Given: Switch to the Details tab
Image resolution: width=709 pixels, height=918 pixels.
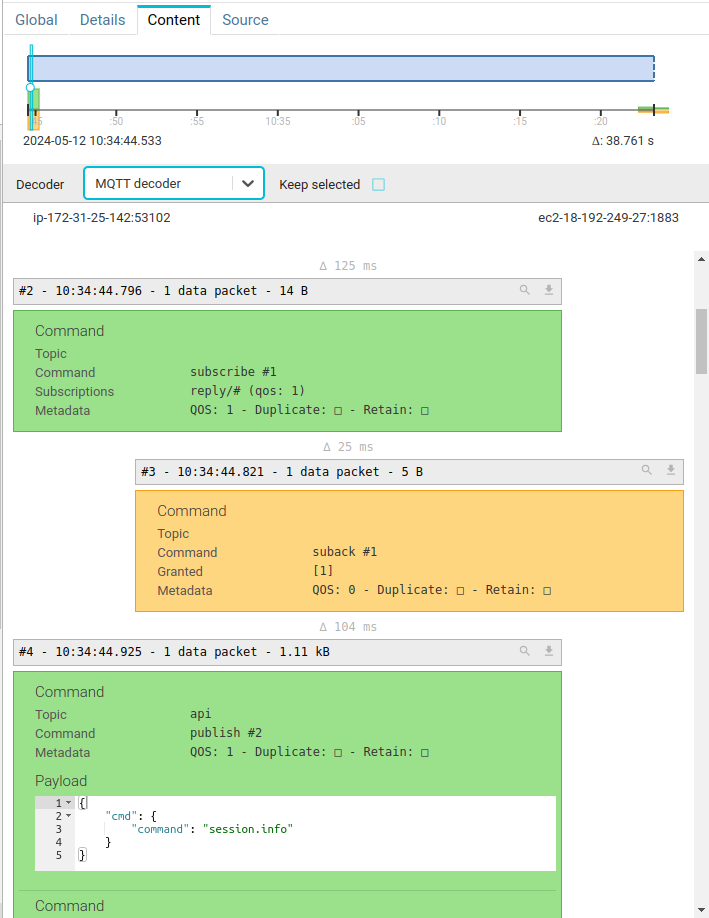Looking at the screenshot, I should coord(102,20).
